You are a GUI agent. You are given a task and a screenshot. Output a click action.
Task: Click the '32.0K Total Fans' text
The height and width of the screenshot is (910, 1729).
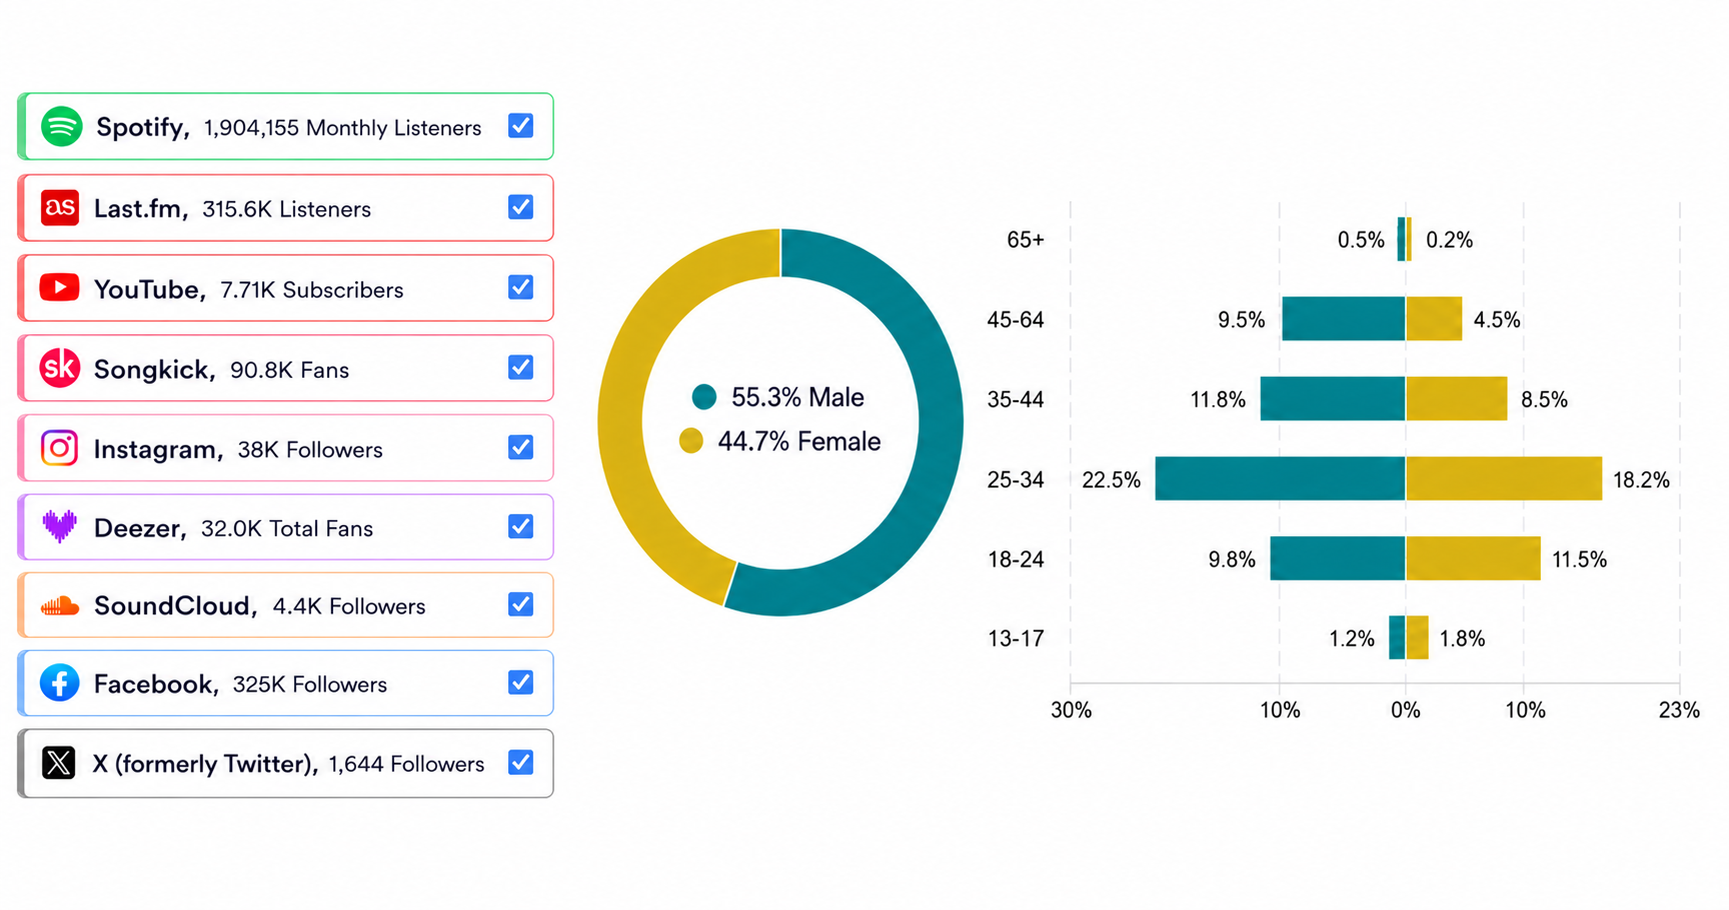pyautogui.click(x=287, y=529)
